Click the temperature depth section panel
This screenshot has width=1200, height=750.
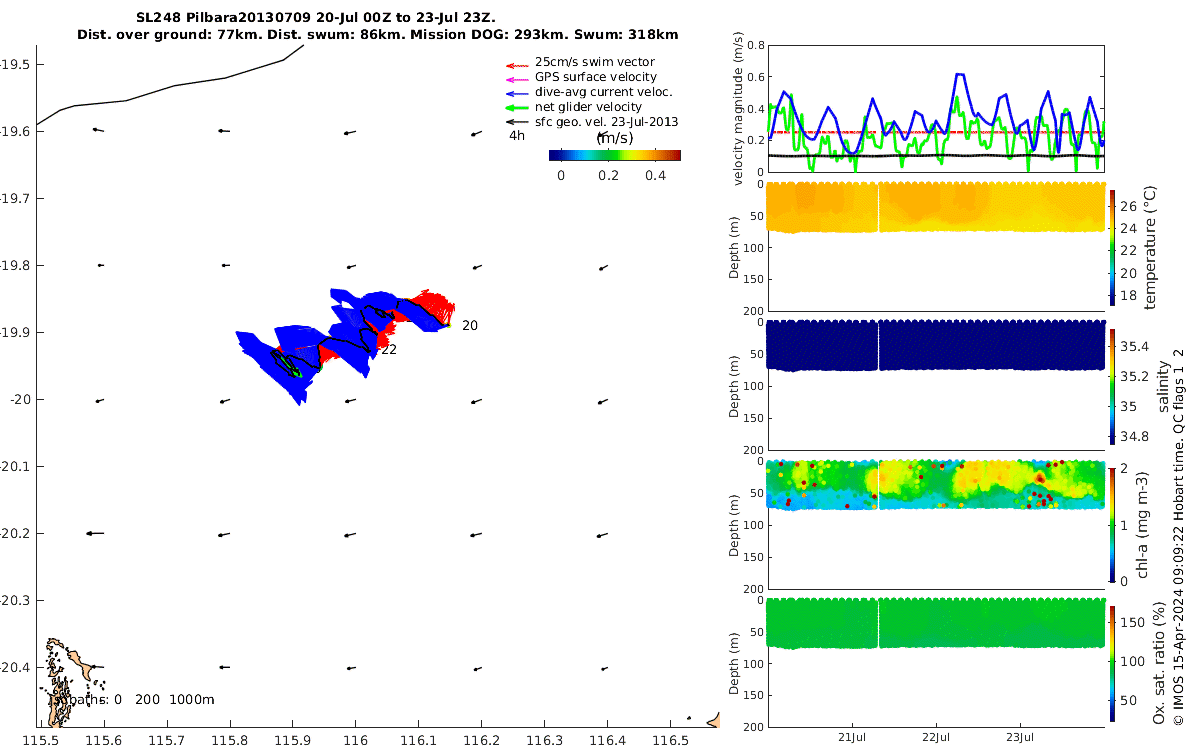(934, 245)
